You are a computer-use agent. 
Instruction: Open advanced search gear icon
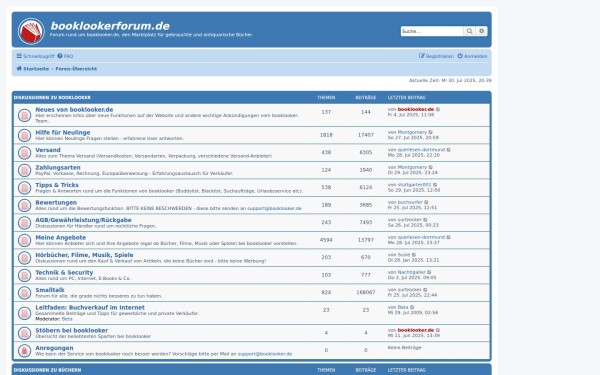tap(481, 31)
